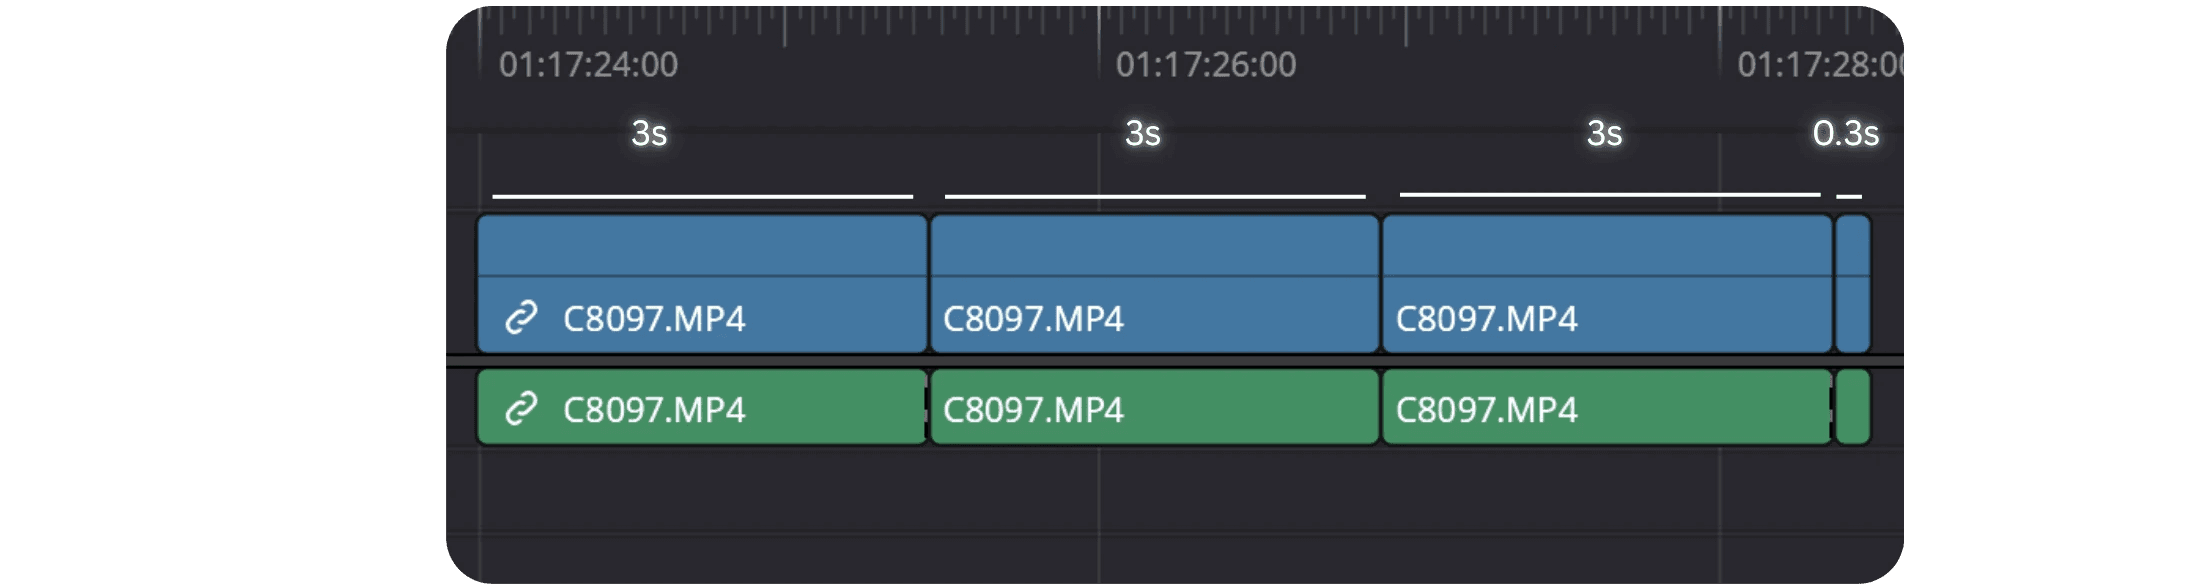The height and width of the screenshot is (586, 2205).
Task: Click the short 0.3s video clip on the right
Action: click(1852, 285)
